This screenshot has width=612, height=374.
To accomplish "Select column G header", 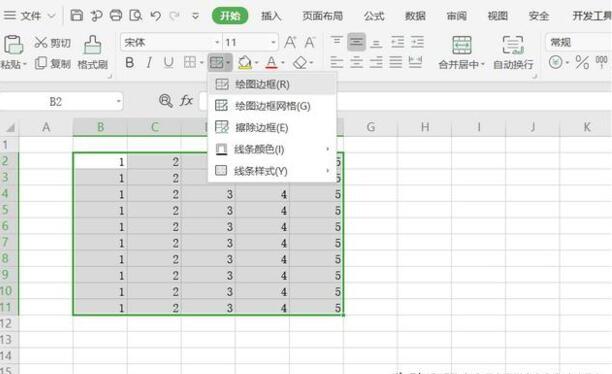I will pos(371,127).
